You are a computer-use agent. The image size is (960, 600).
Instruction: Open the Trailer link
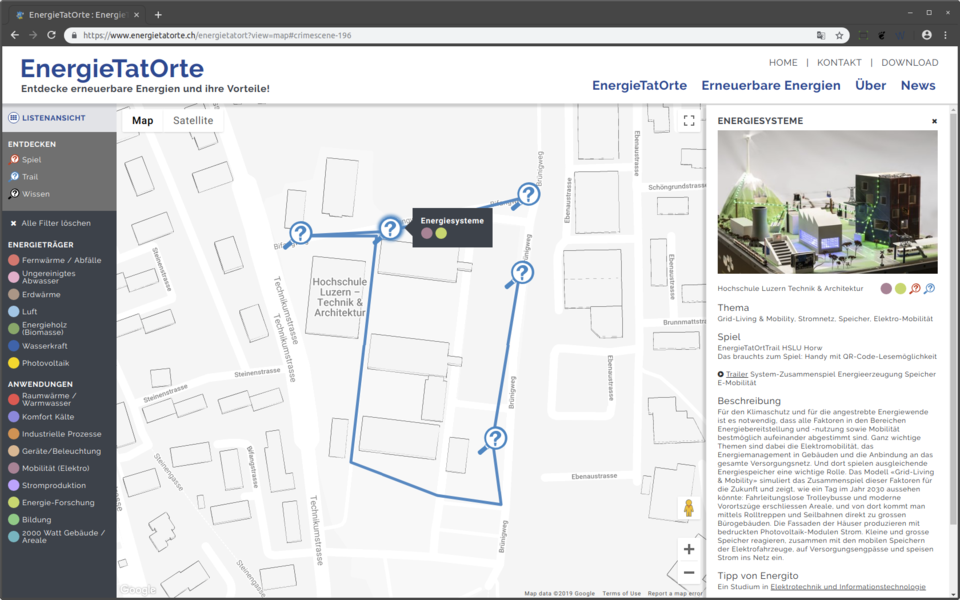tap(737, 374)
